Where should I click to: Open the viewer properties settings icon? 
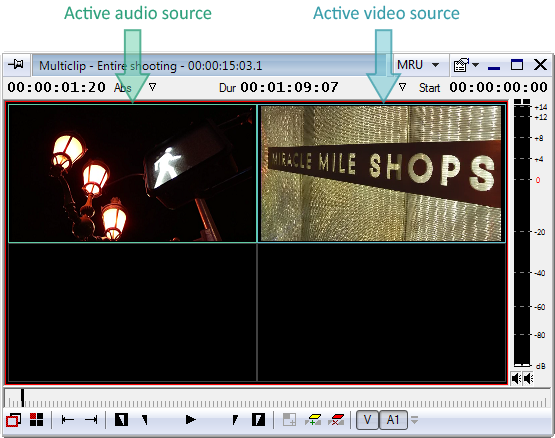click(461, 65)
